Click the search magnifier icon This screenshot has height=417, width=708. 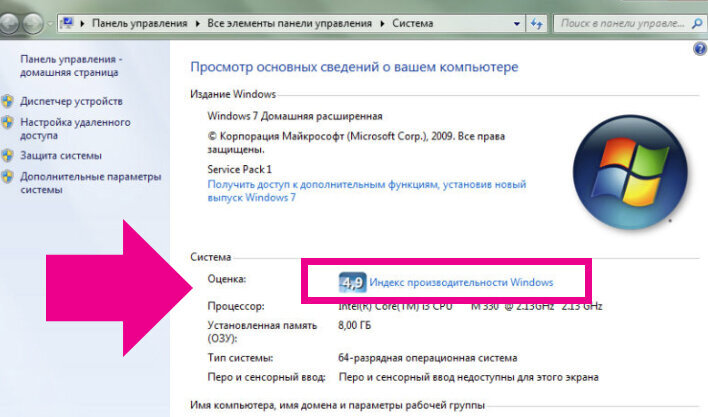(x=697, y=23)
